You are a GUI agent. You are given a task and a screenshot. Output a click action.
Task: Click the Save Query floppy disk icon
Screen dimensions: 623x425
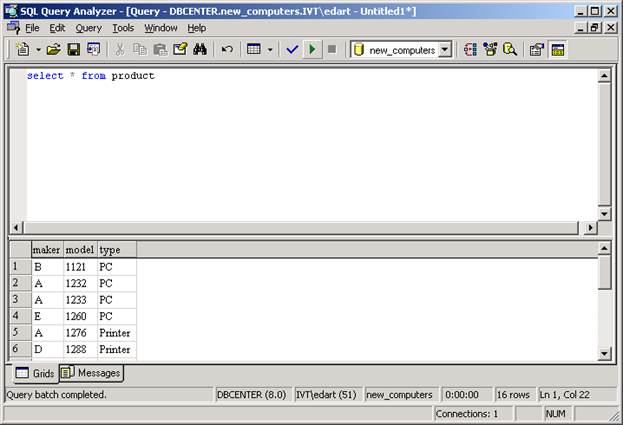click(x=74, y=50)
